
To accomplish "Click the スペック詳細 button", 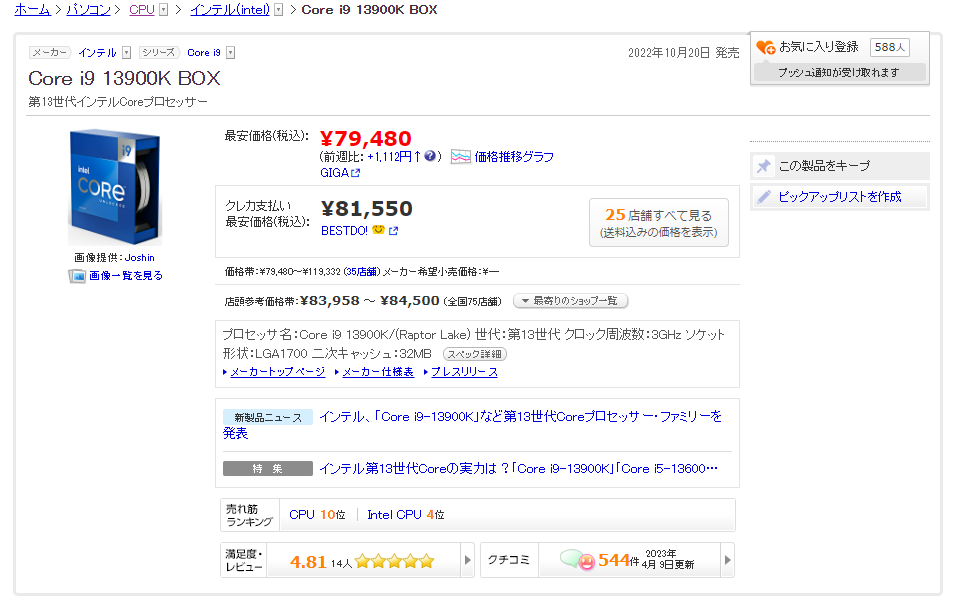I will pos(475,354).
